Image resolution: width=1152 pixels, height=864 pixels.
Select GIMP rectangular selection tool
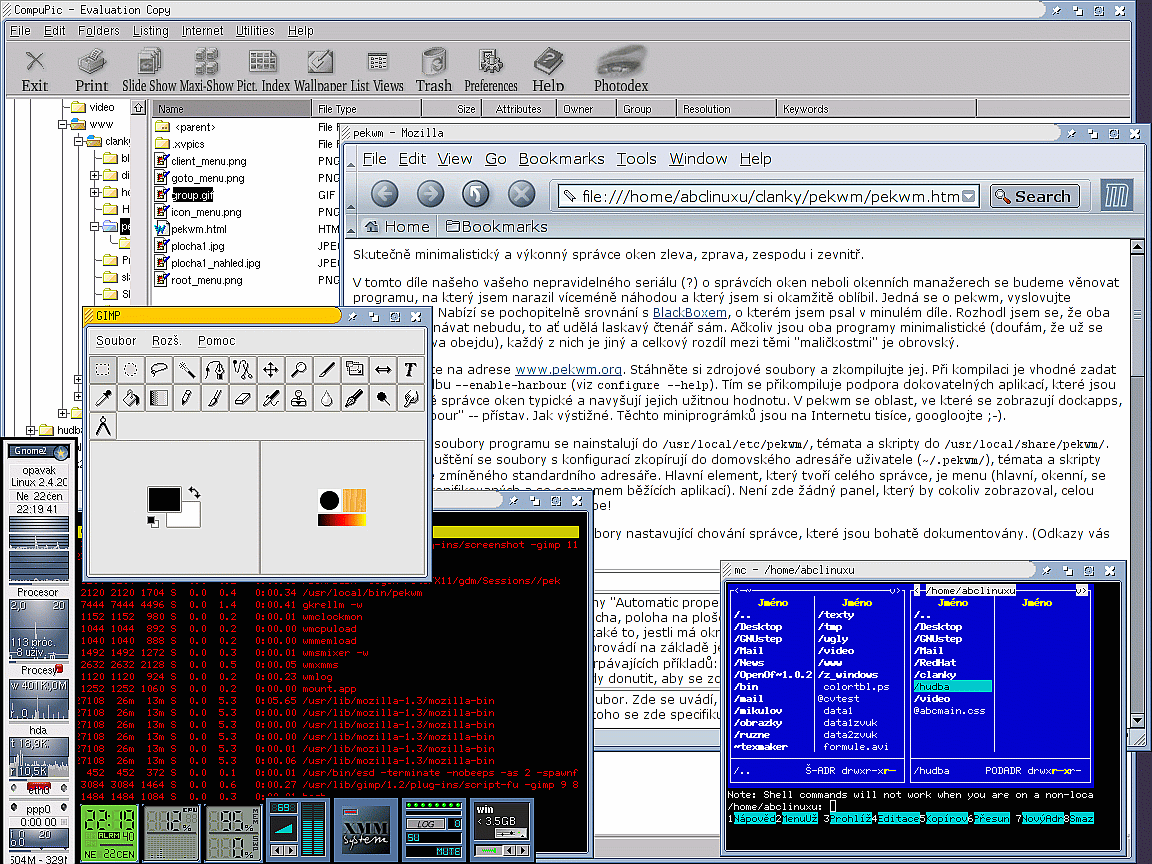[103, 370]
